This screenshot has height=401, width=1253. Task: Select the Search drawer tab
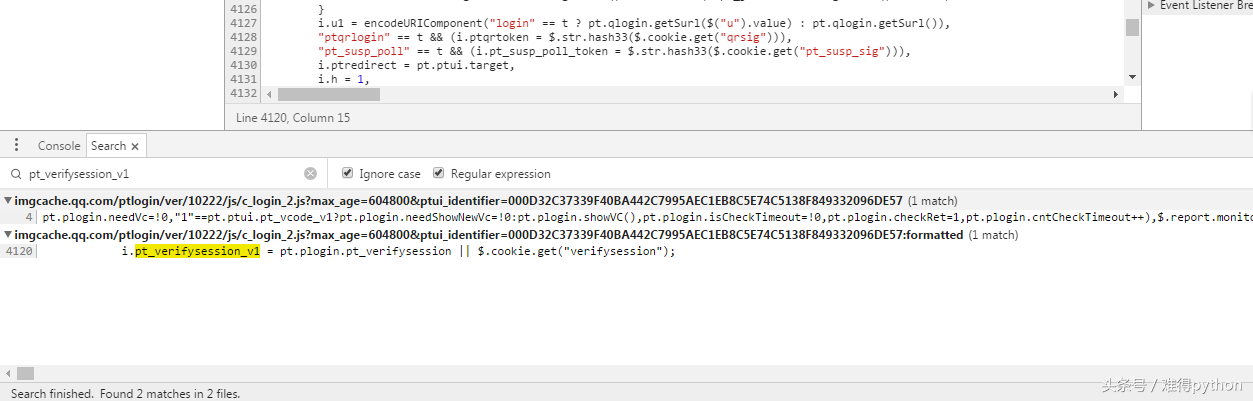click(x=108, y=146)
